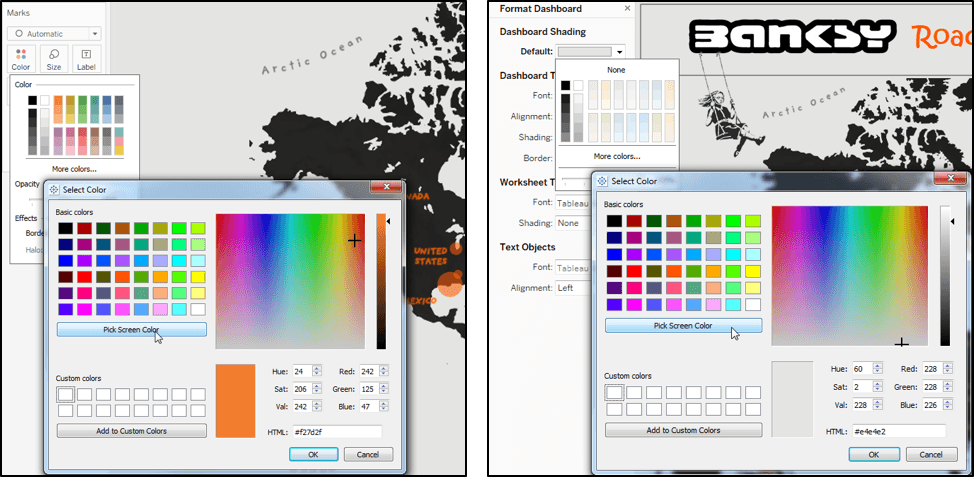Click the Format Dashboard pane title

tap(540, 9)
